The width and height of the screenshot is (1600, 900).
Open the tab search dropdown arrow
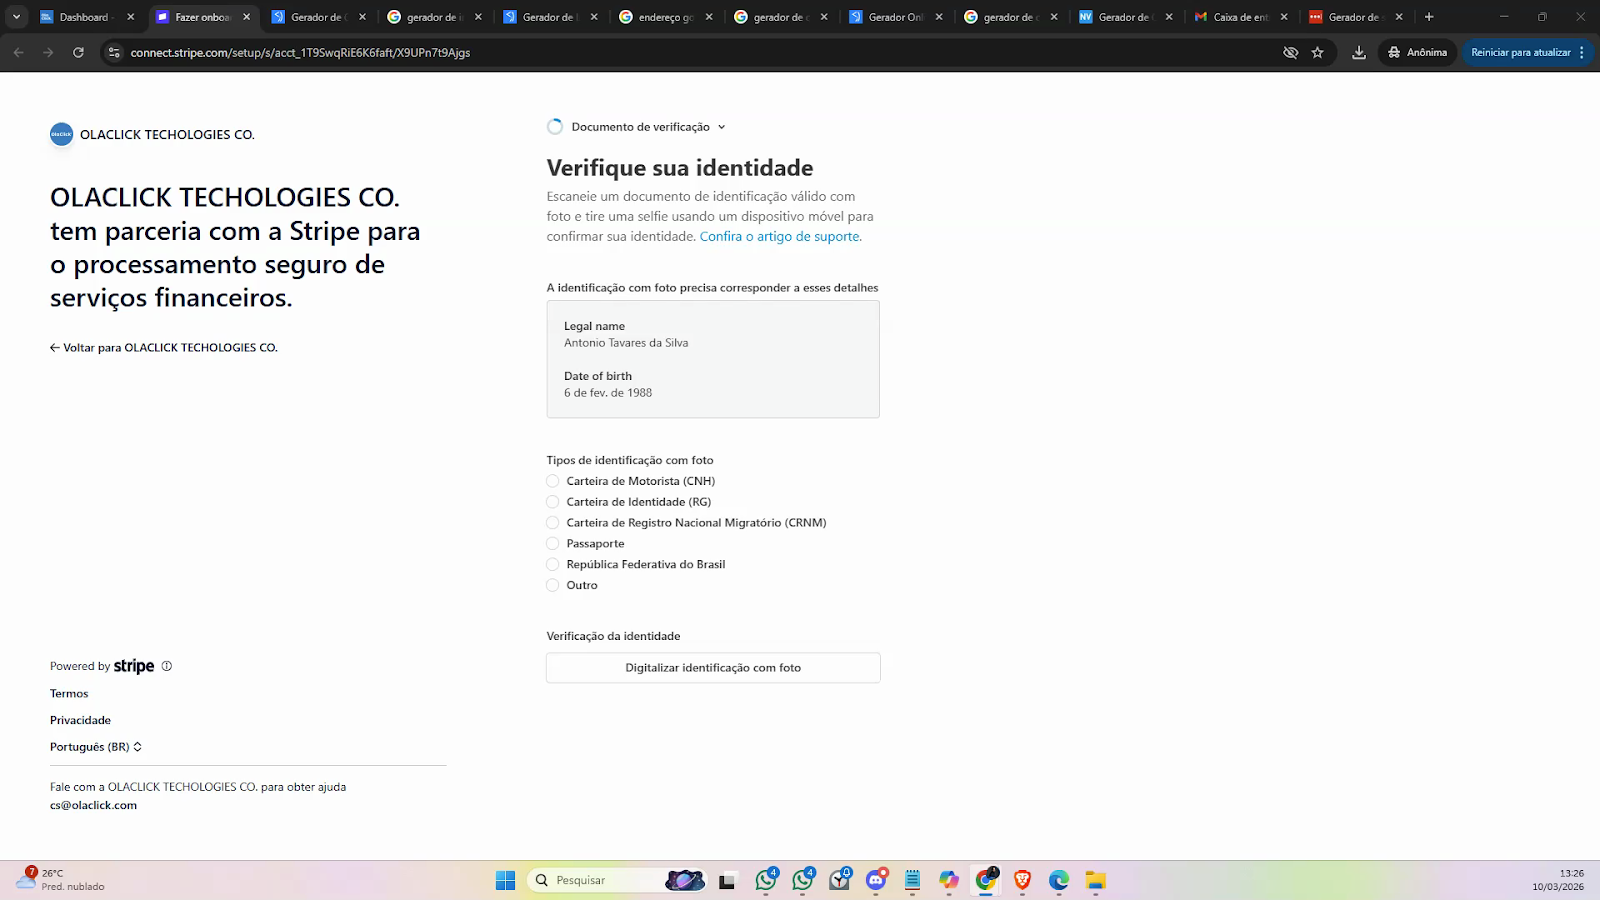(16, 17)
